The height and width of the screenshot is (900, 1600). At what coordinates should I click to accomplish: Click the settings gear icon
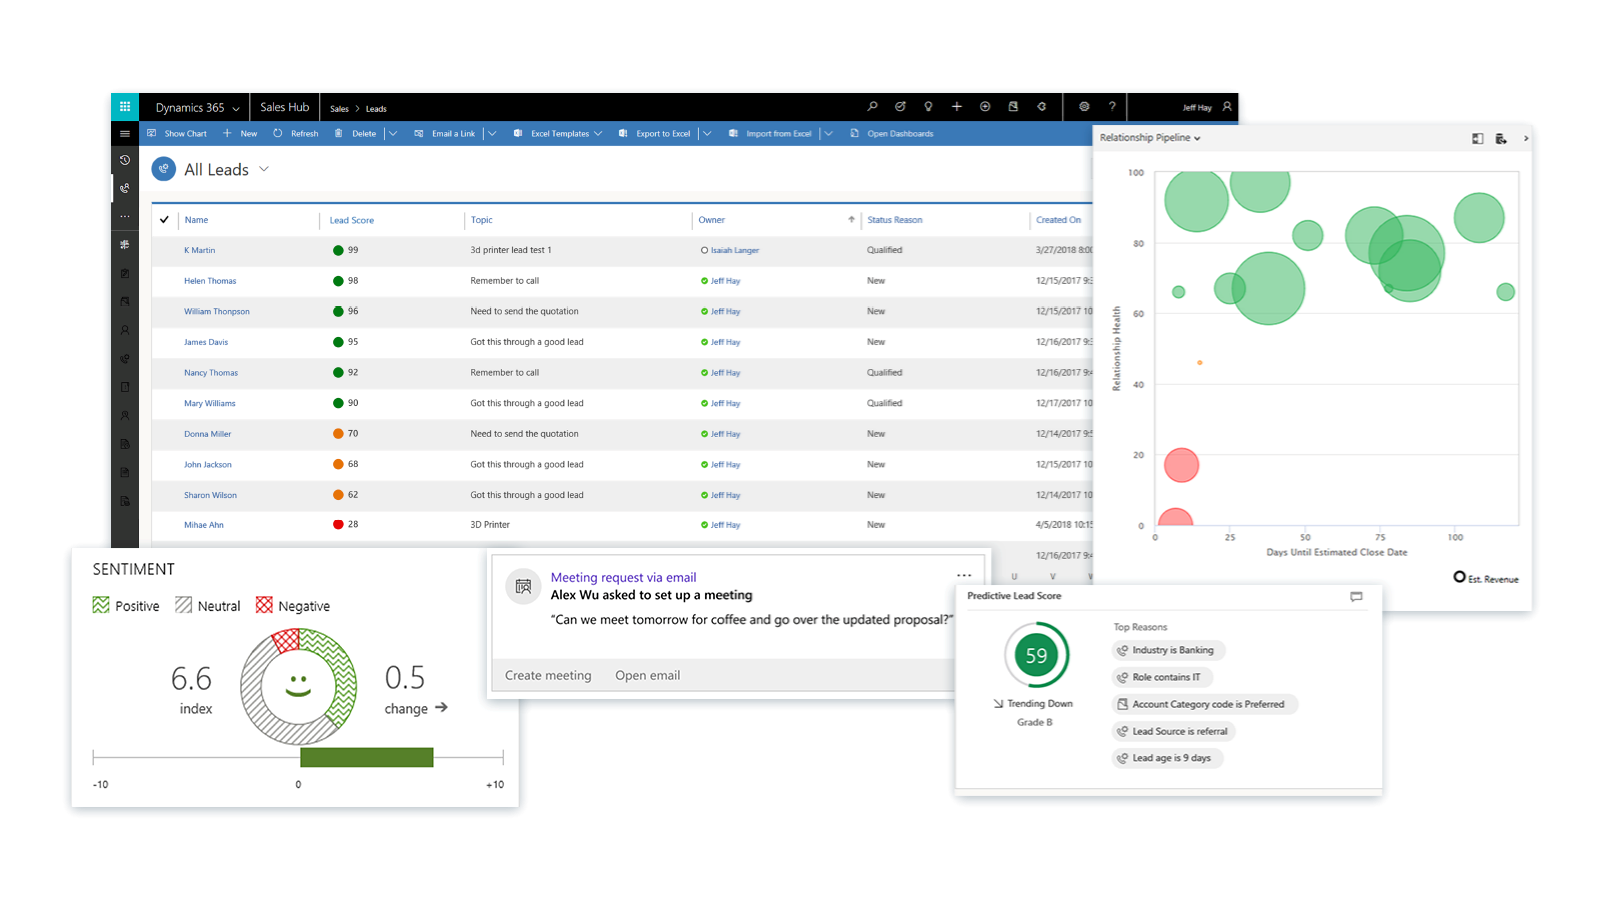(1084, 107)
